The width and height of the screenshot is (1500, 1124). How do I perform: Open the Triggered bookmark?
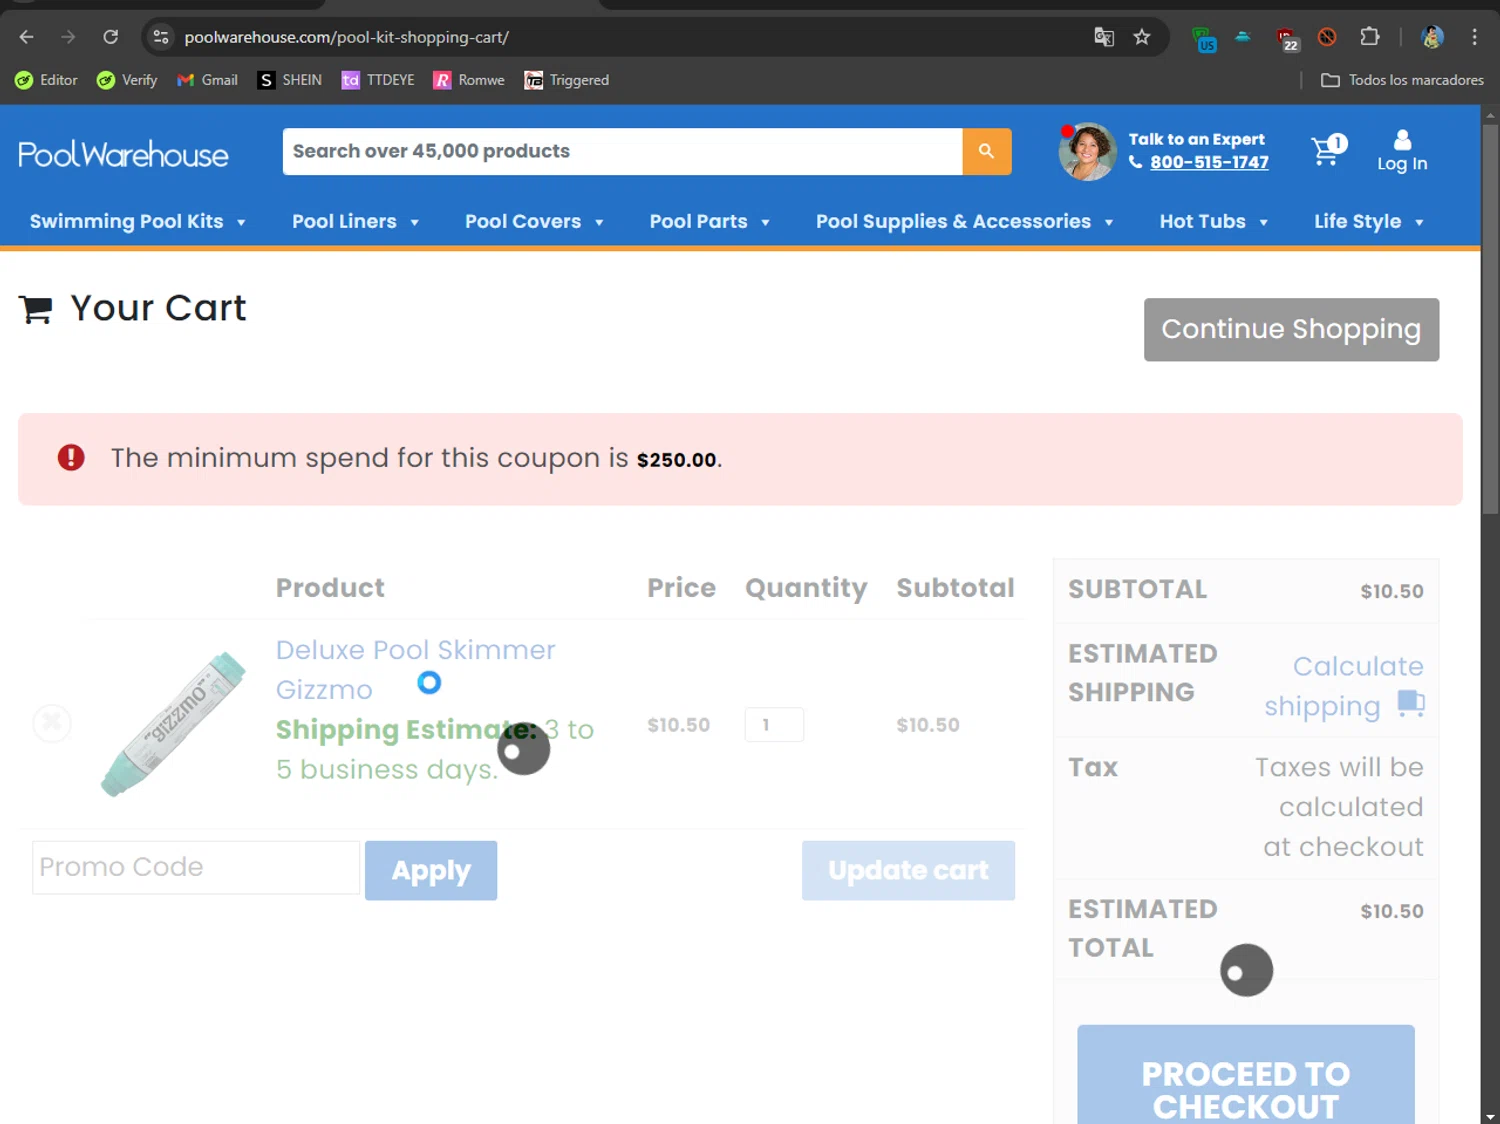pyautogui.click(x=567, y=80)
